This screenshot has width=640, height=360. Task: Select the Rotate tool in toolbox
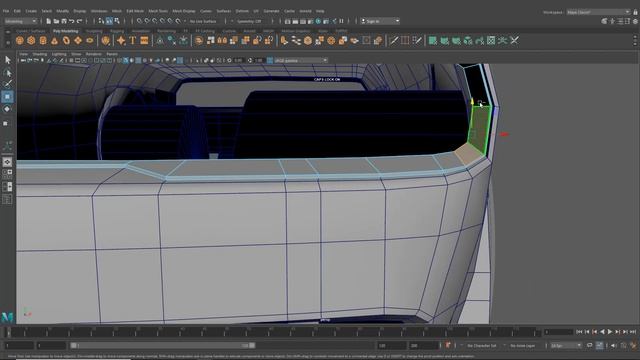(x=7, y=109)
